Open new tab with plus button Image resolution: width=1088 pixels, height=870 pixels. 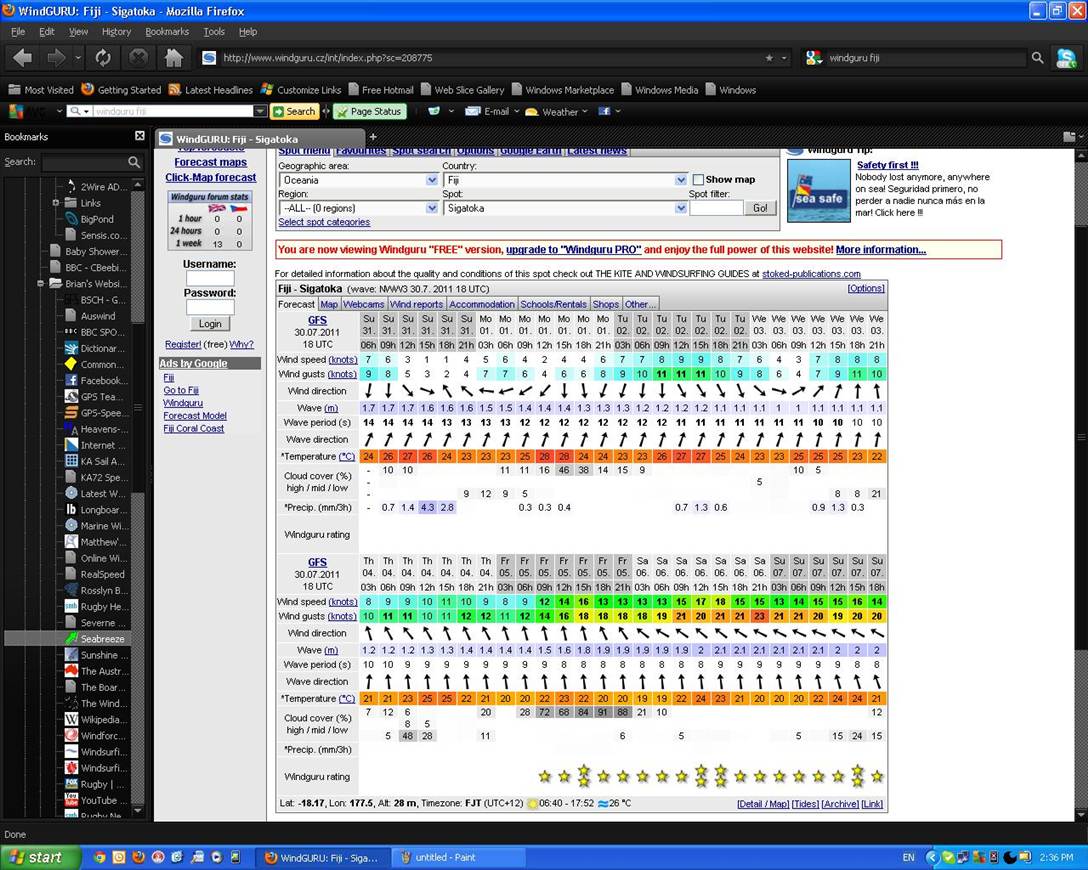pyautogui.click(x=373, y=137)
